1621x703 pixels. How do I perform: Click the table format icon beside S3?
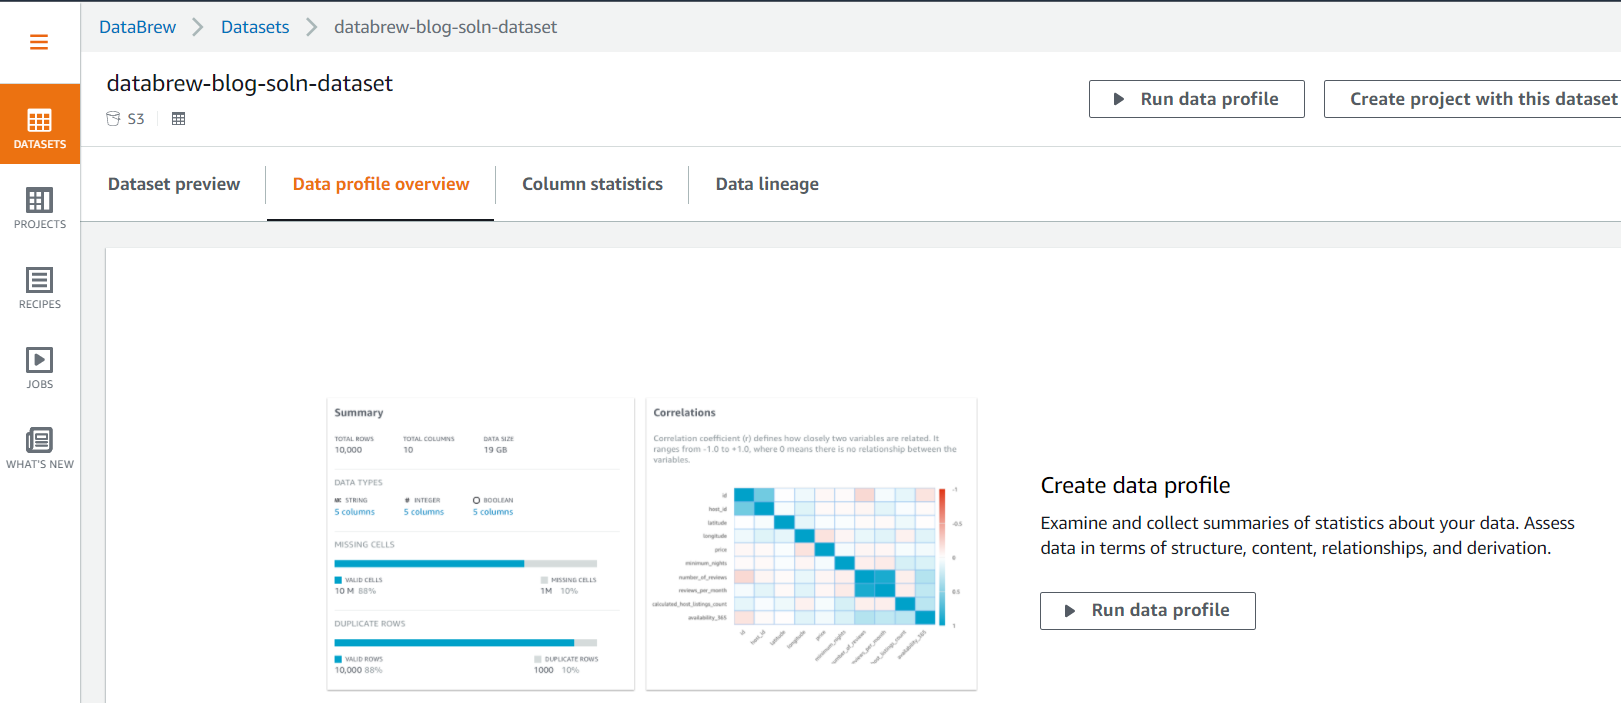[x=179, y=118]
